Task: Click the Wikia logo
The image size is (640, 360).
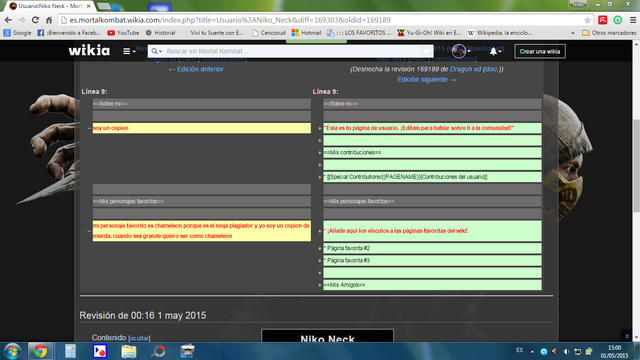Action: coord(89,51)
